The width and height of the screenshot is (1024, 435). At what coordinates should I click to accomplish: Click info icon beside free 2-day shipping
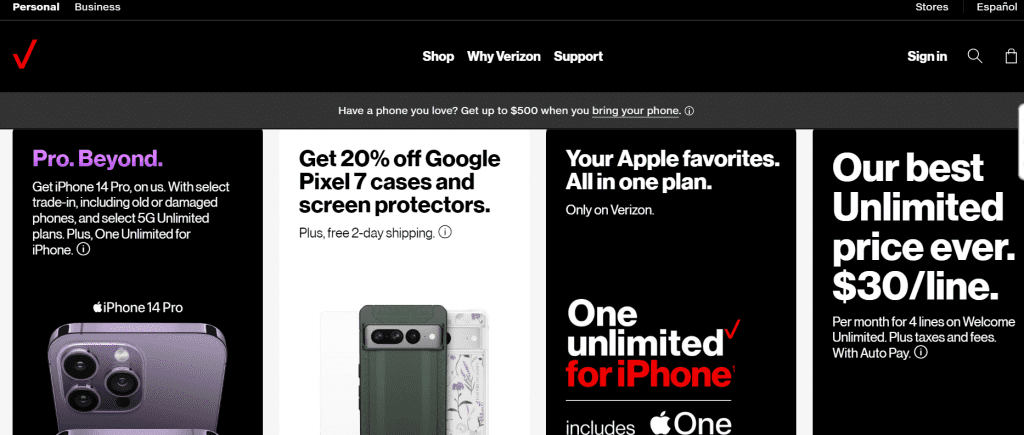(x=445, y=232)
